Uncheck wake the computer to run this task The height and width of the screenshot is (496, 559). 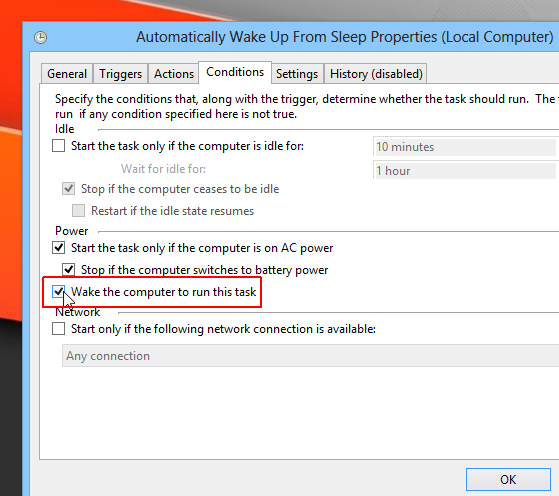[x=58, y=292]
